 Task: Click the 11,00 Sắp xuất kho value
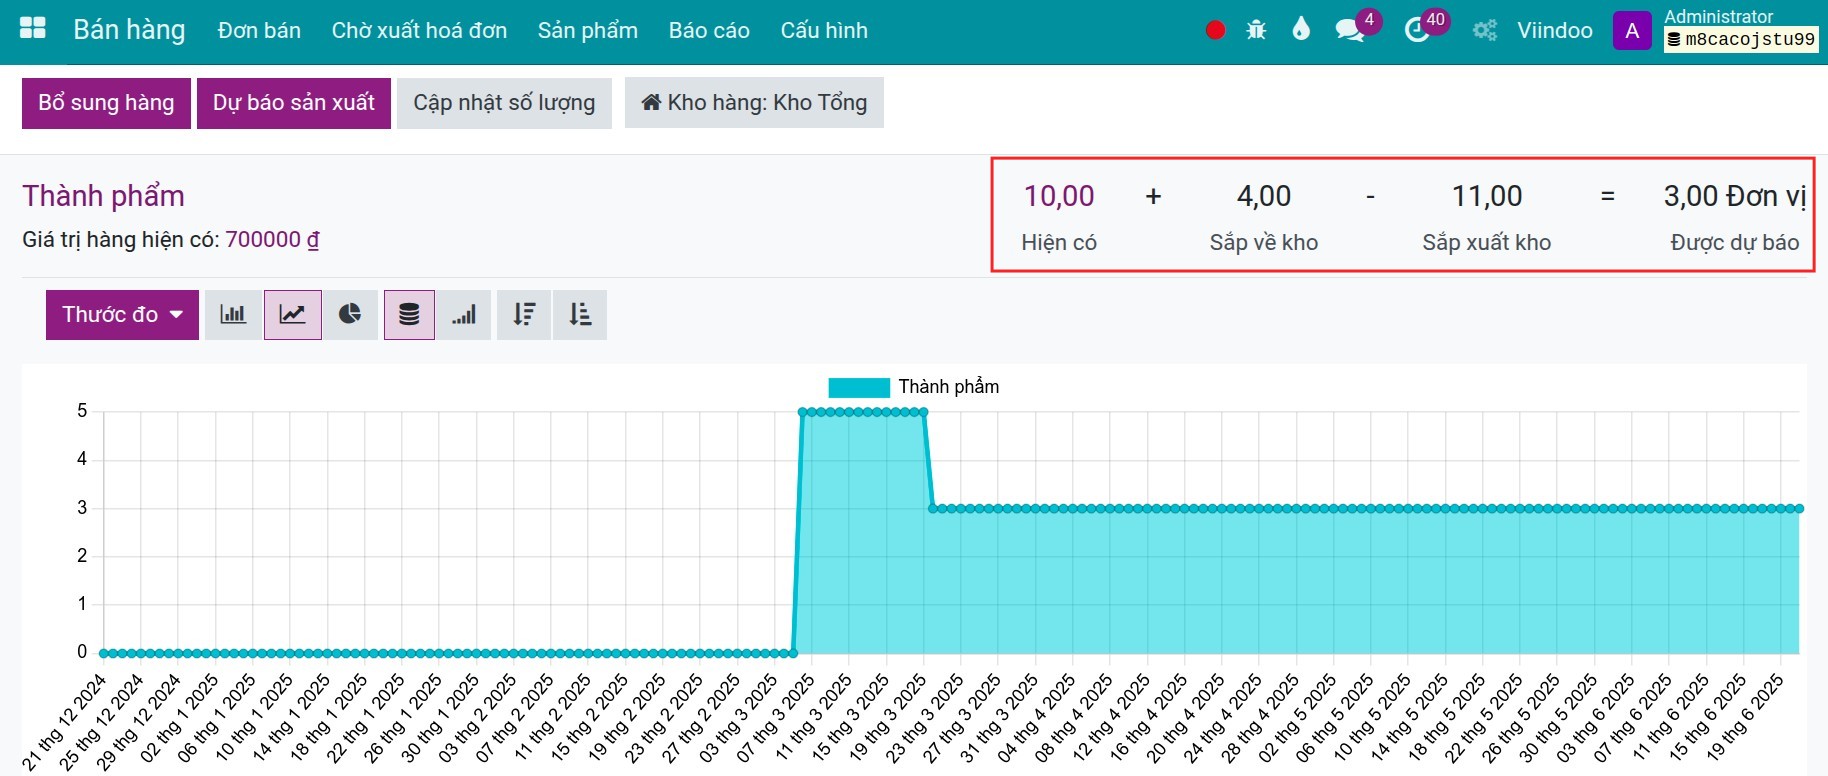[1487, 196]
